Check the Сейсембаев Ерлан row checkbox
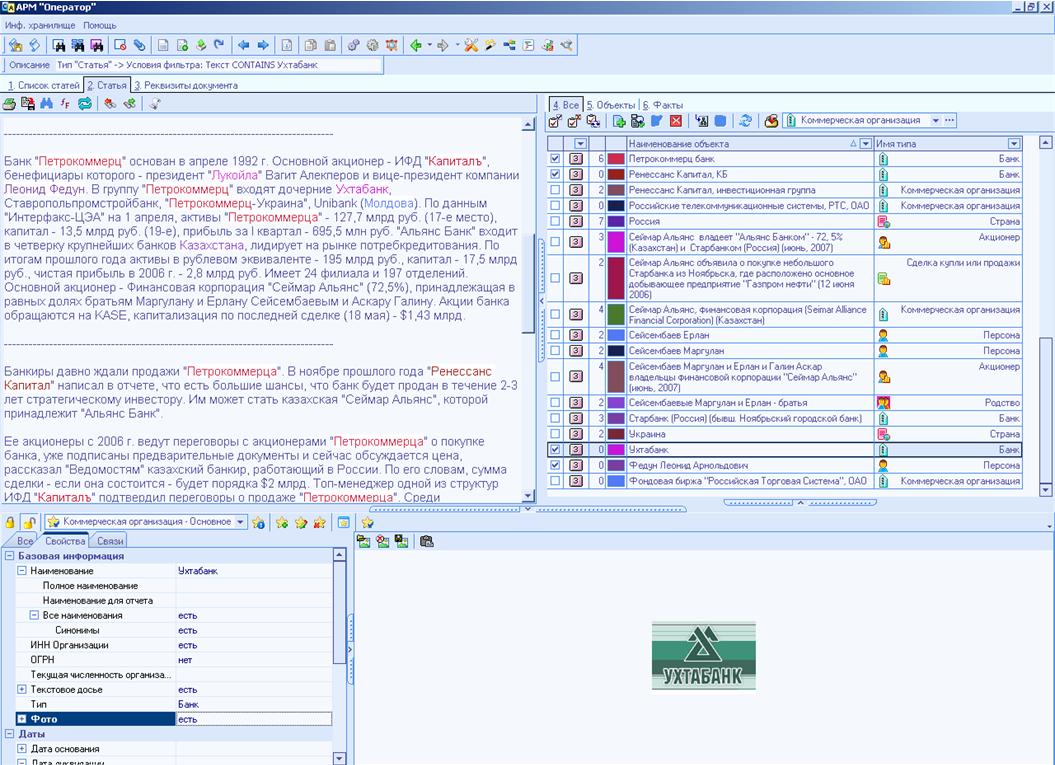 tap(555, 335)
